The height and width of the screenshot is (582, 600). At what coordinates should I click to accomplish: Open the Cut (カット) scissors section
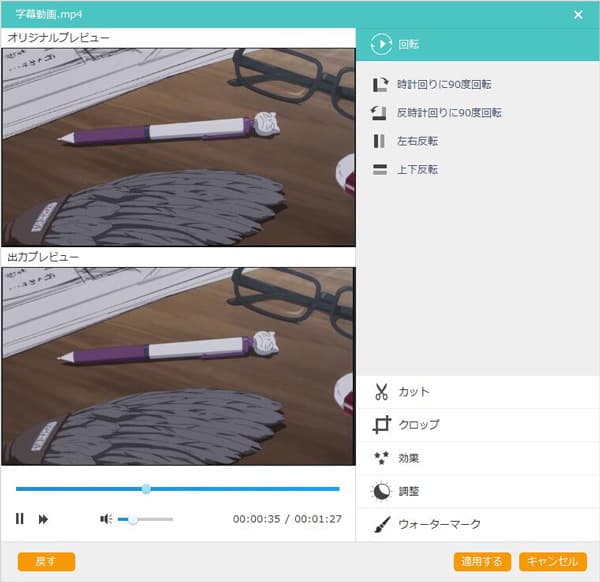381,391
